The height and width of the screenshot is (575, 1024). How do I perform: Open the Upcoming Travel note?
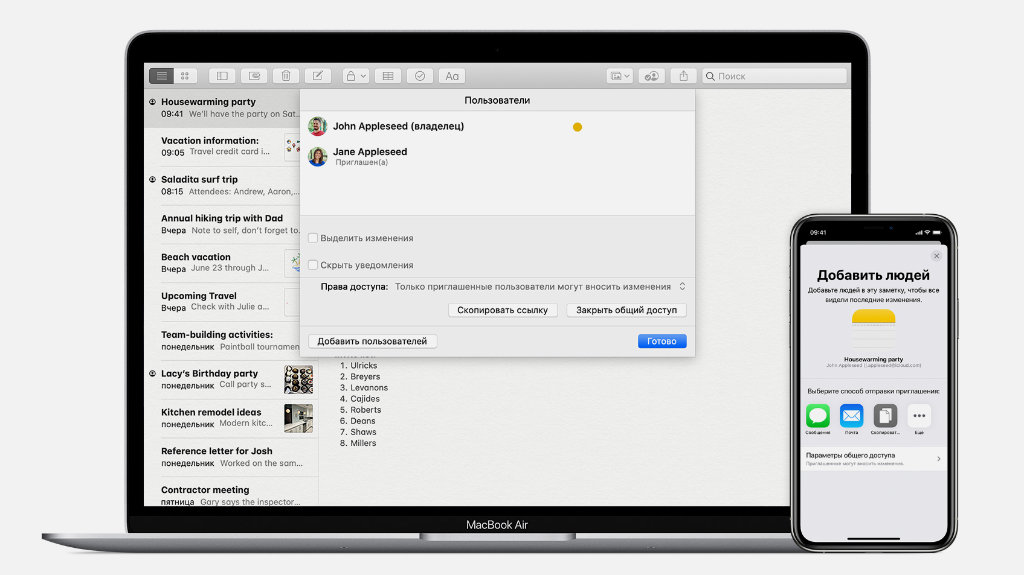click(x=223, y=301)
